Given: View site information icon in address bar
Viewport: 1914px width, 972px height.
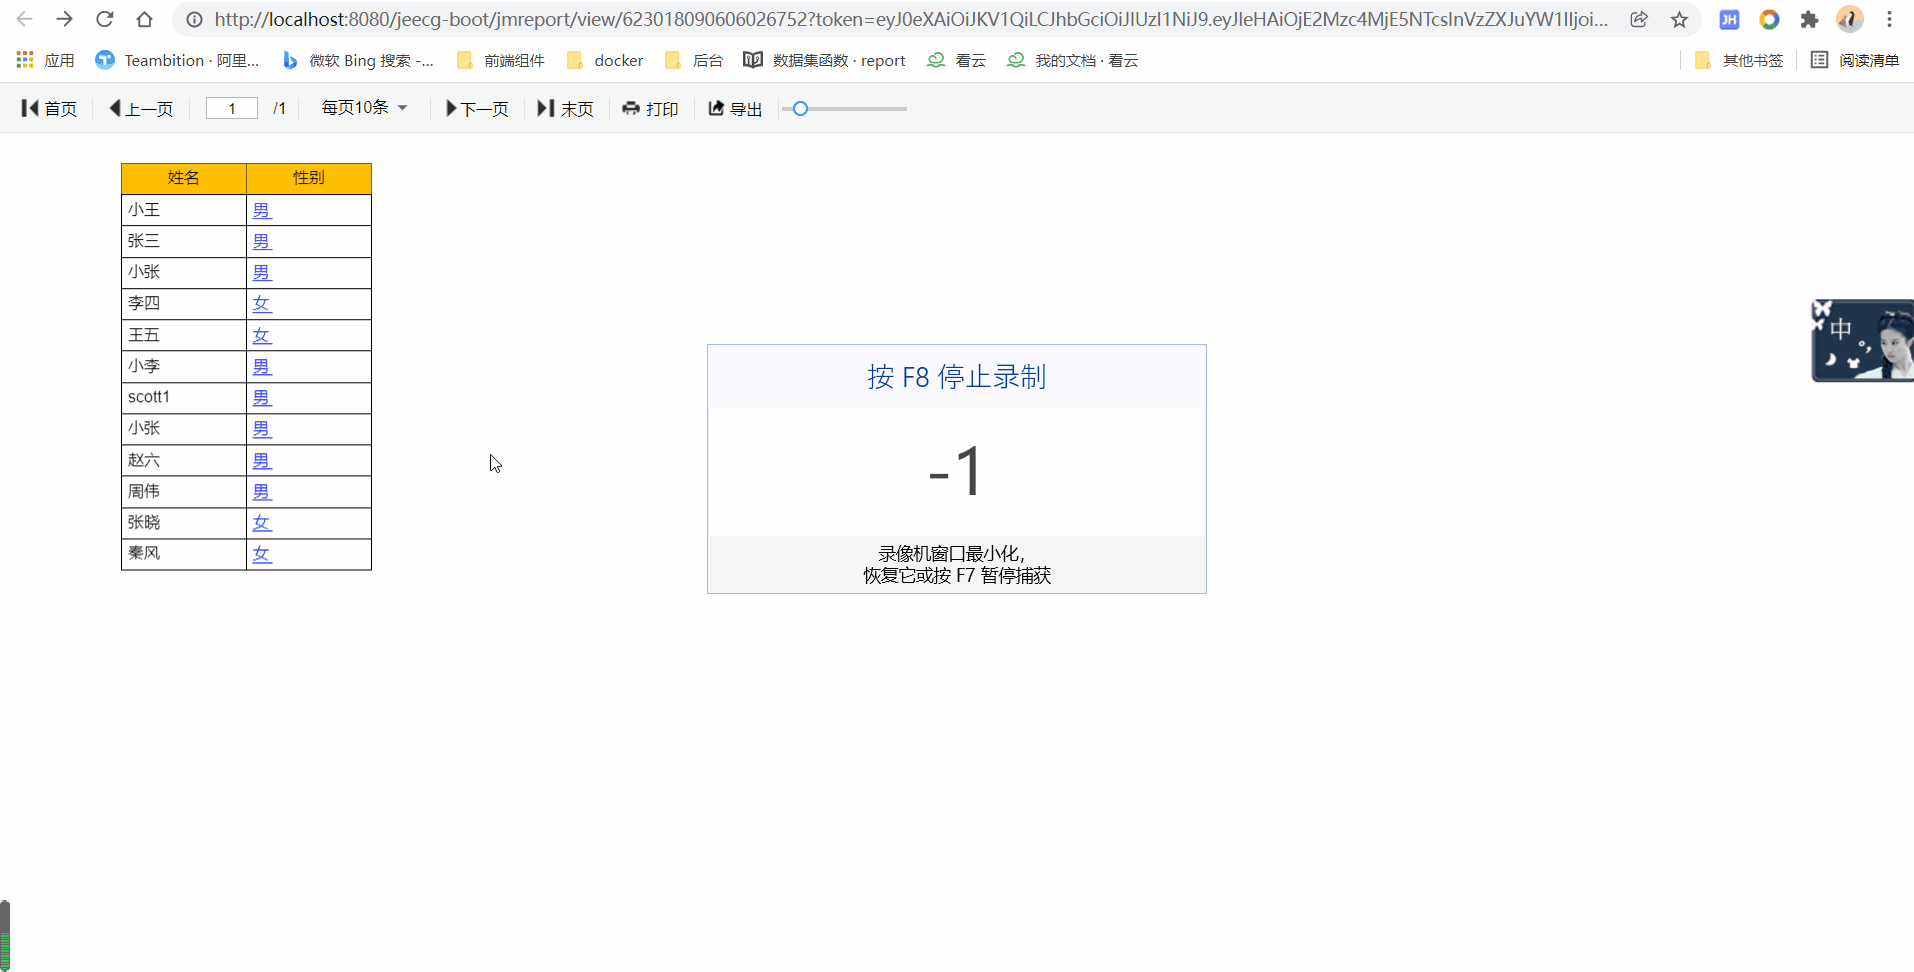Looking at the screenshot, I should [x=194, y=19].
